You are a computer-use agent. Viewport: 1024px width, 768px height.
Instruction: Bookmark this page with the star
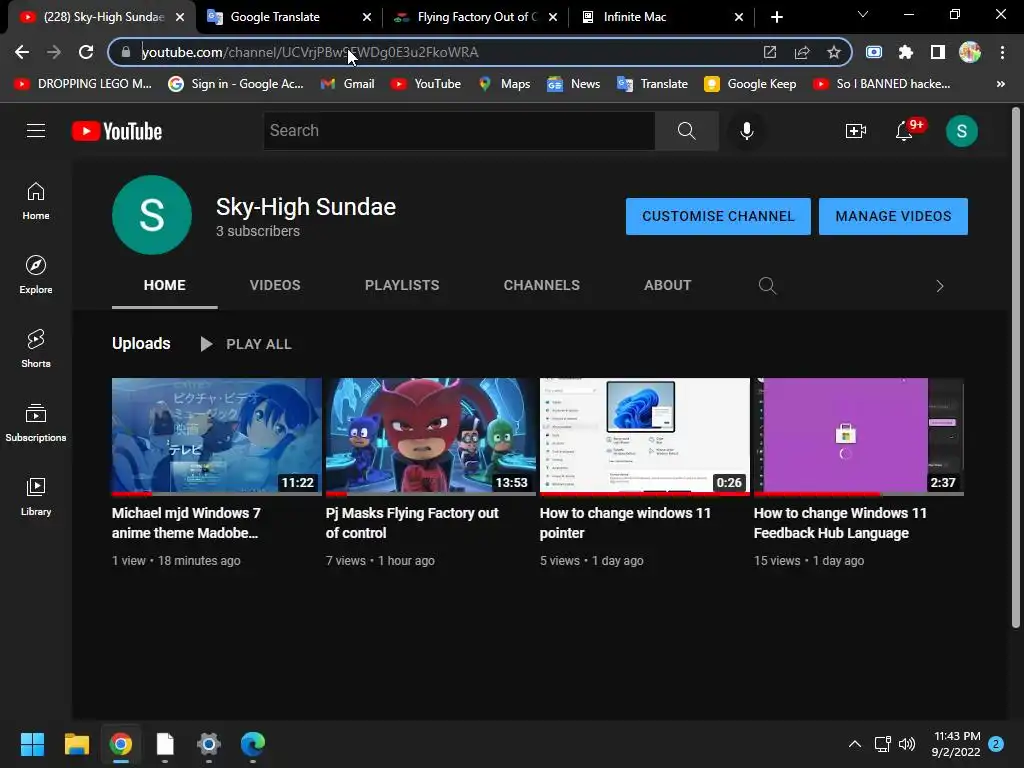point(833,52)
